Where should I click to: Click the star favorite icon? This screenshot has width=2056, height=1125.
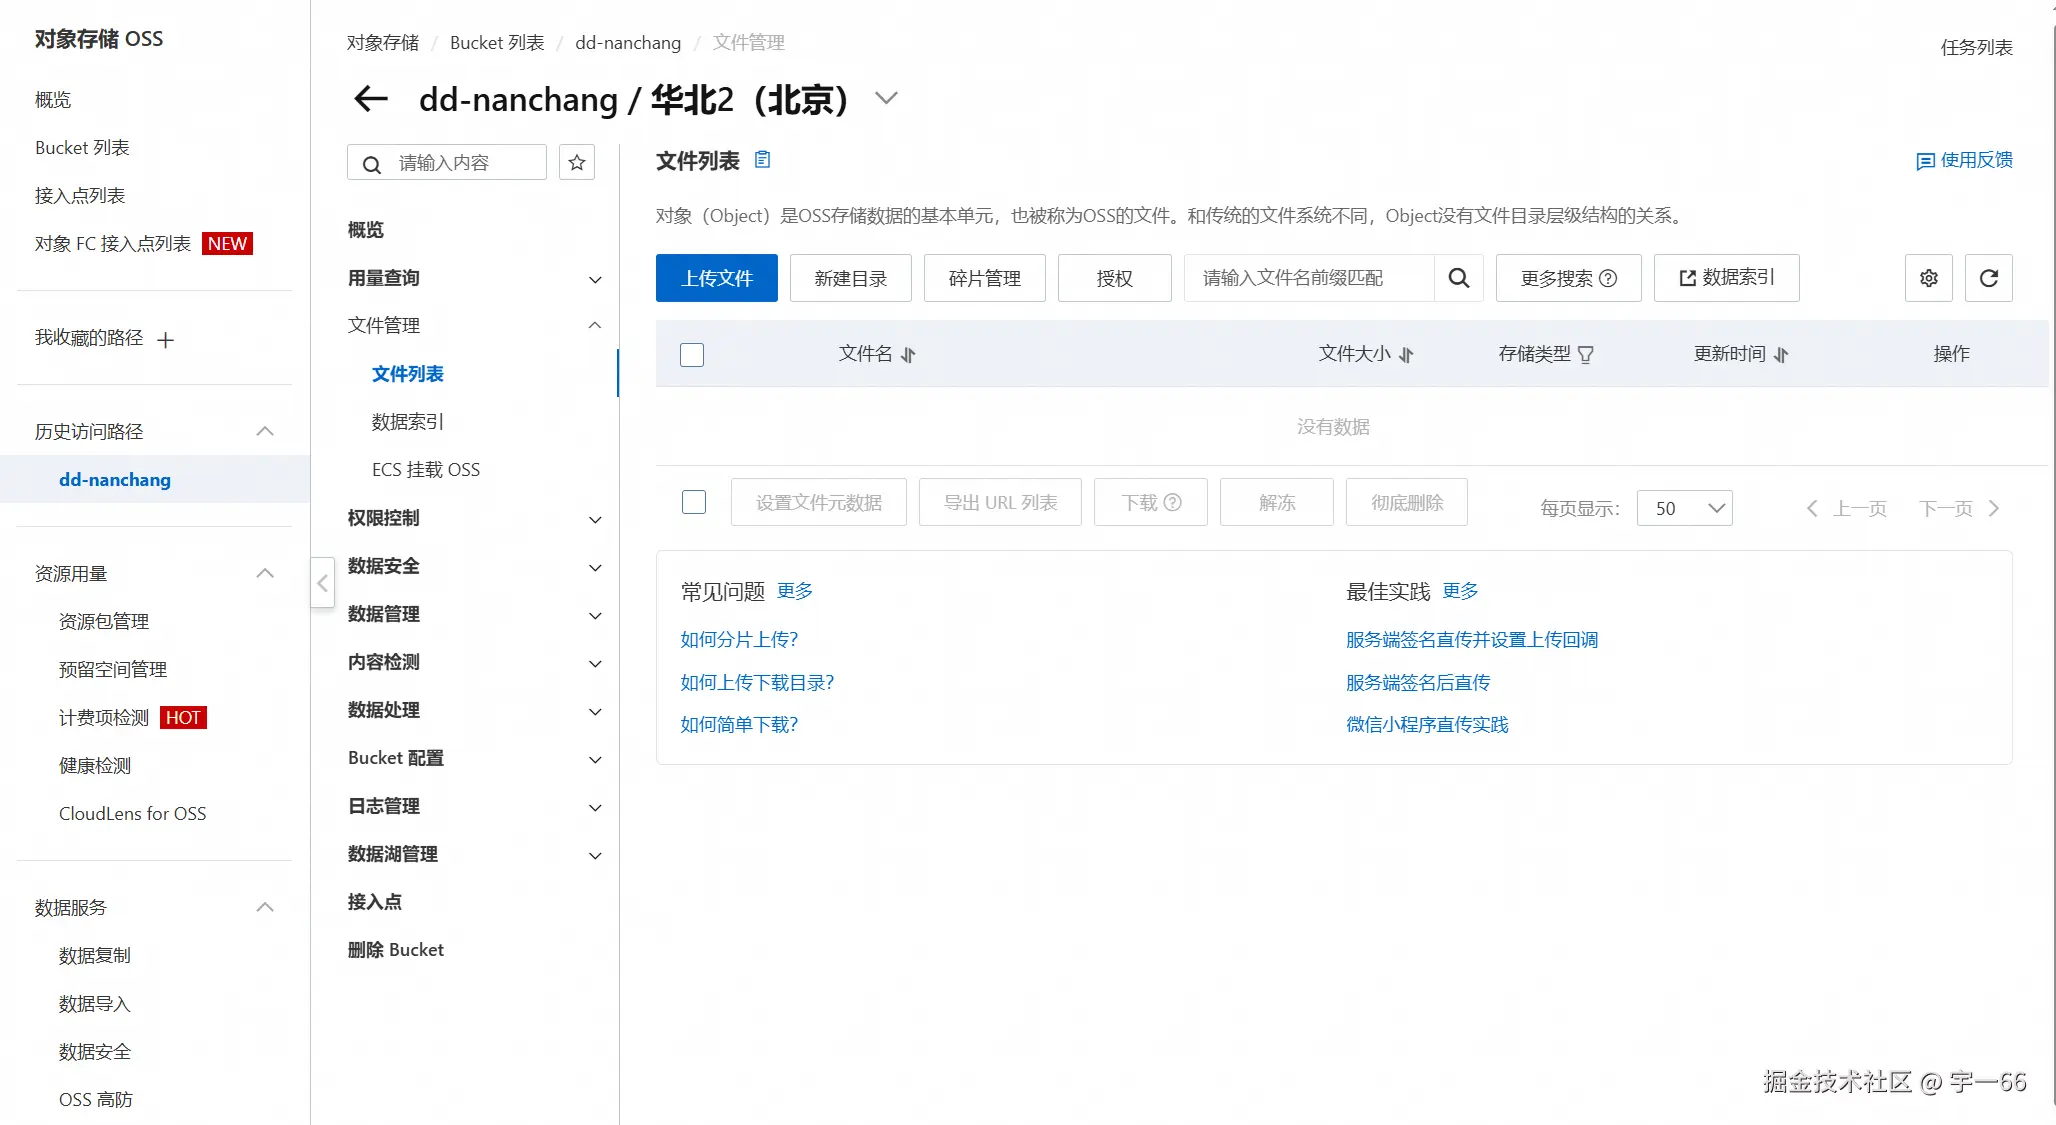[x=577, y=163]
